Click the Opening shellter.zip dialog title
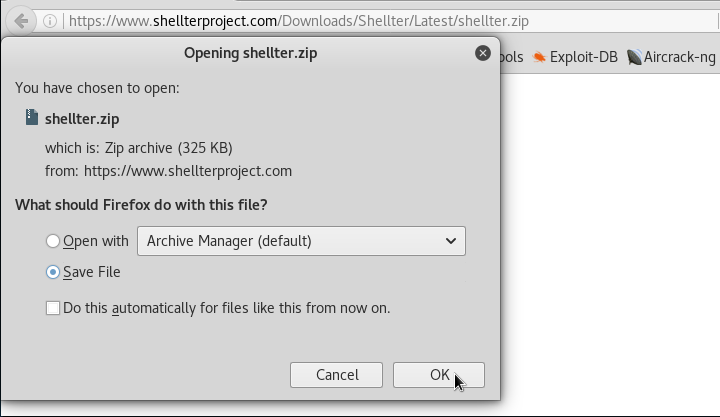The image size is (720, 417). [251, 53]
